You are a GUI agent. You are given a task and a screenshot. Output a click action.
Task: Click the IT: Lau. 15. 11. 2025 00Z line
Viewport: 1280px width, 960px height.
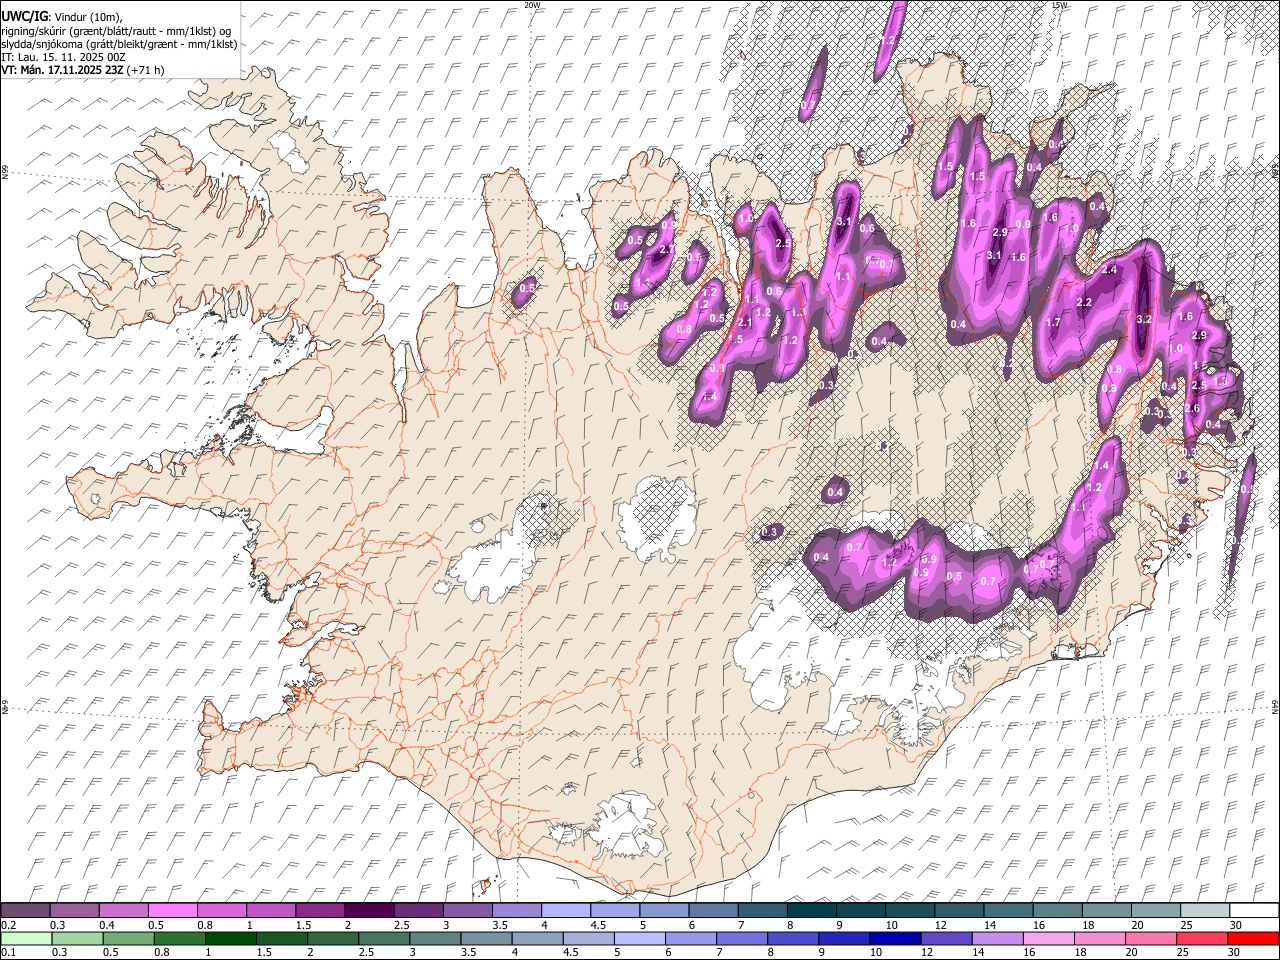(63, 57)
